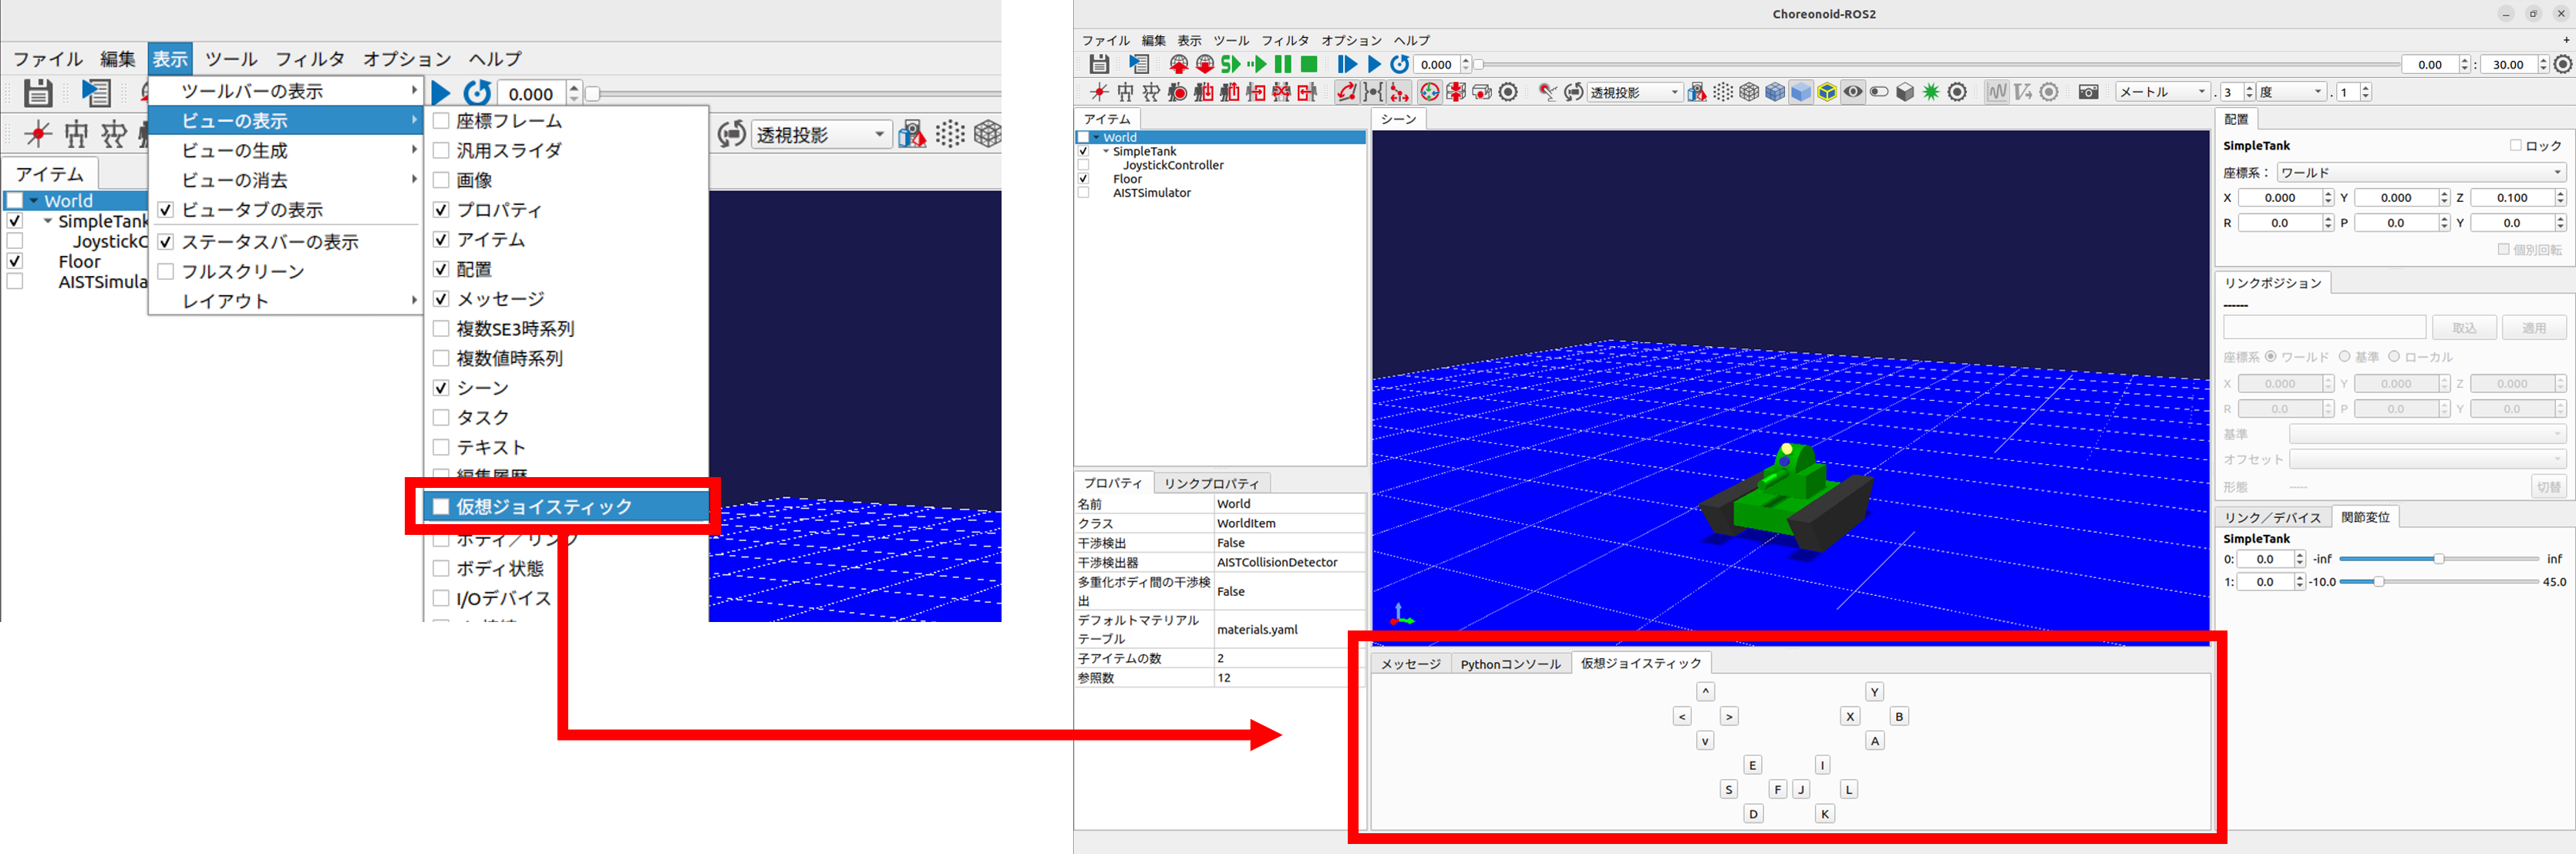The width and height of the screenshot is (2576, 854).
Task: Open scene view settings via gear icon
Action: (x=1956, y=90)
